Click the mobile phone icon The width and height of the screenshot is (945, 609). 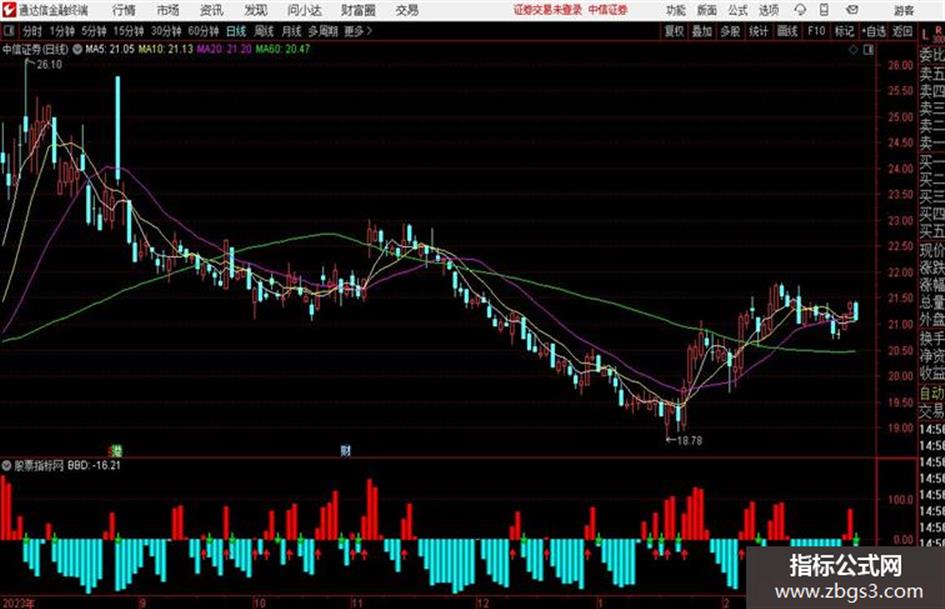pyautogui.click(x=824, y=10)
